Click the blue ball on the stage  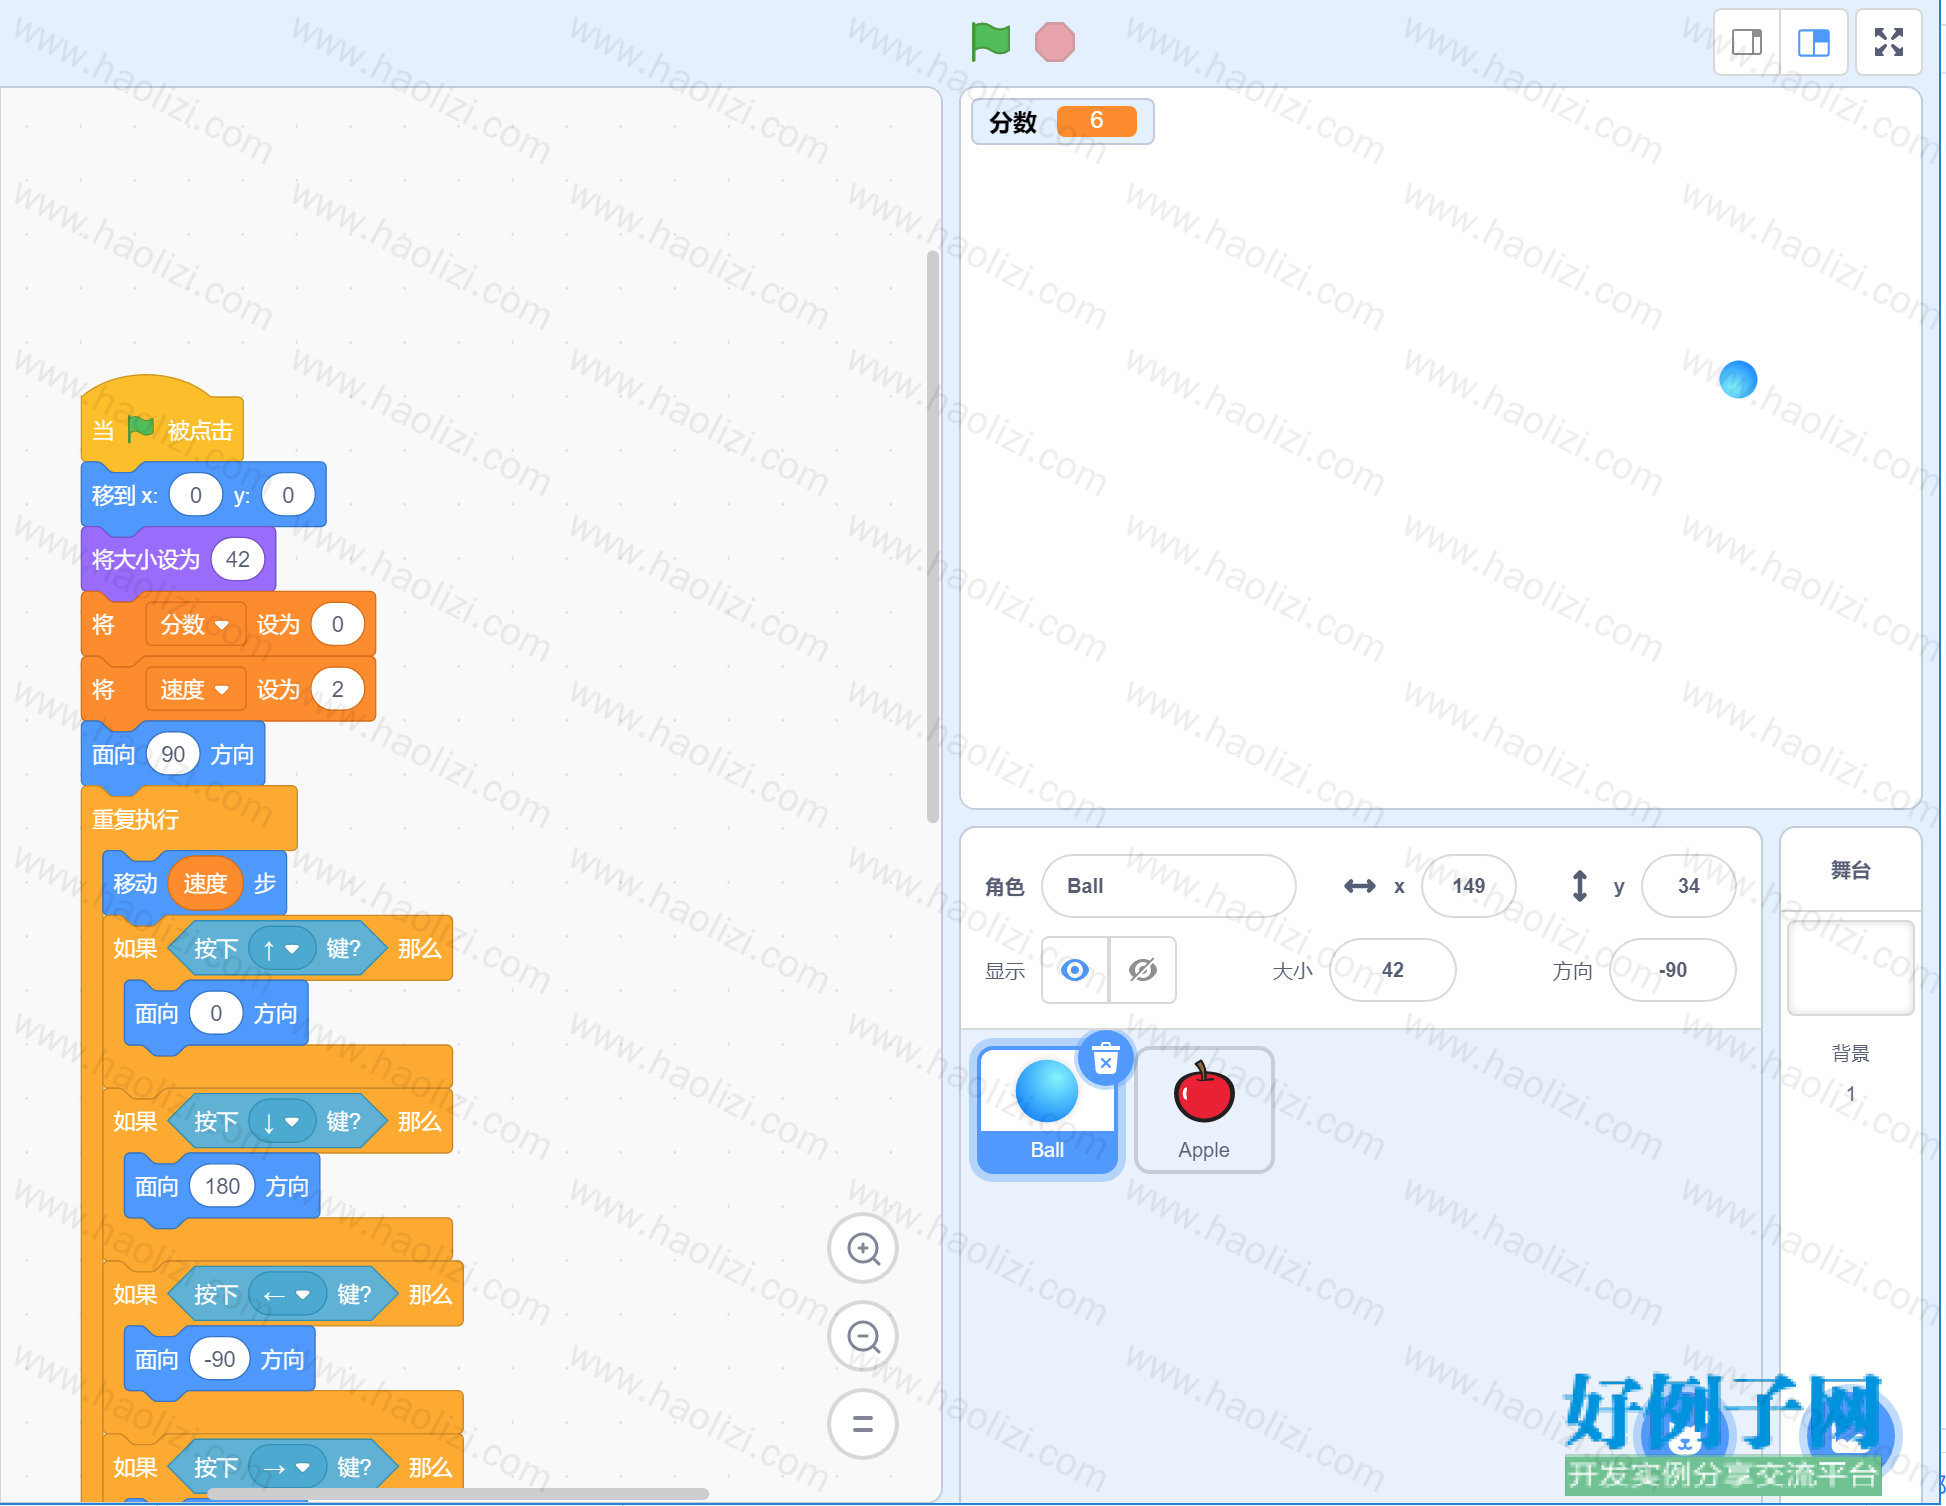[x=1738, y=380]
